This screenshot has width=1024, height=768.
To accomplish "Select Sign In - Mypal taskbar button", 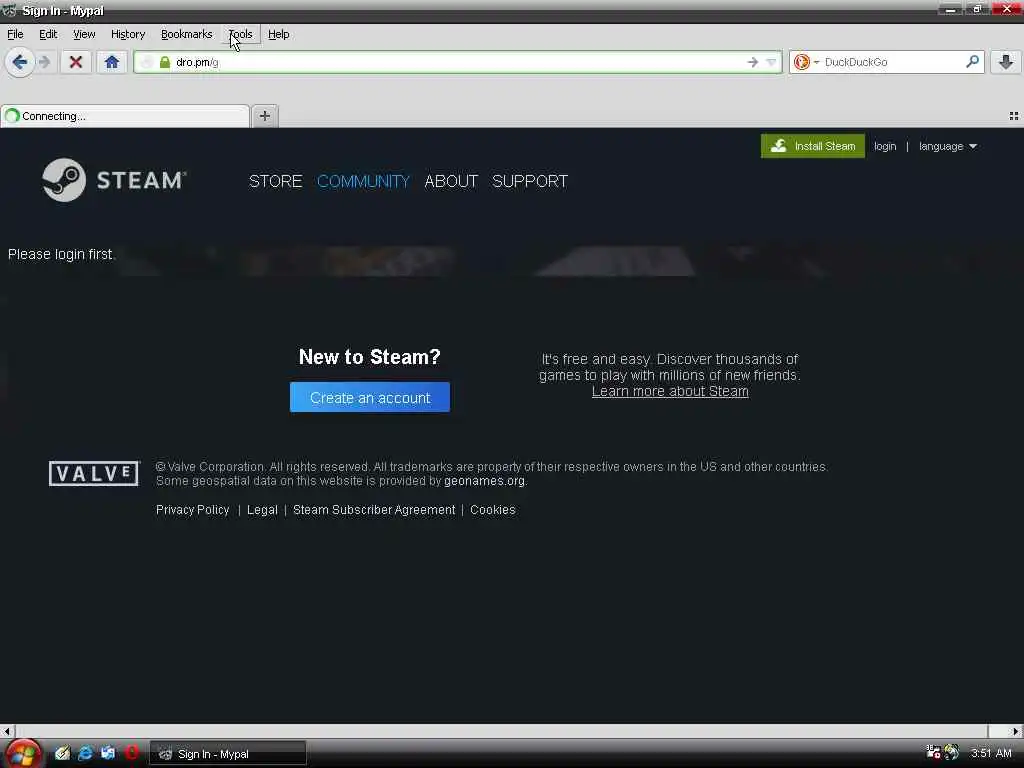I will click(228, 754).
